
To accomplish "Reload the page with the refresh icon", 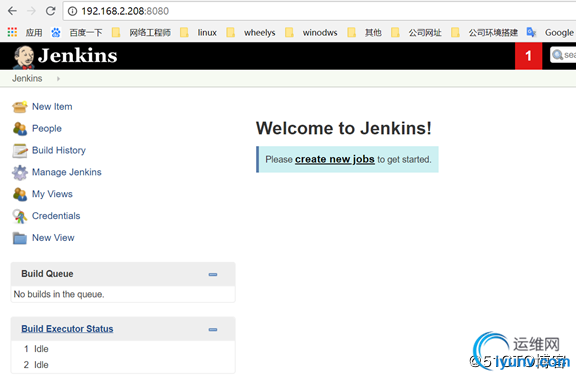I will coord(50,11).
